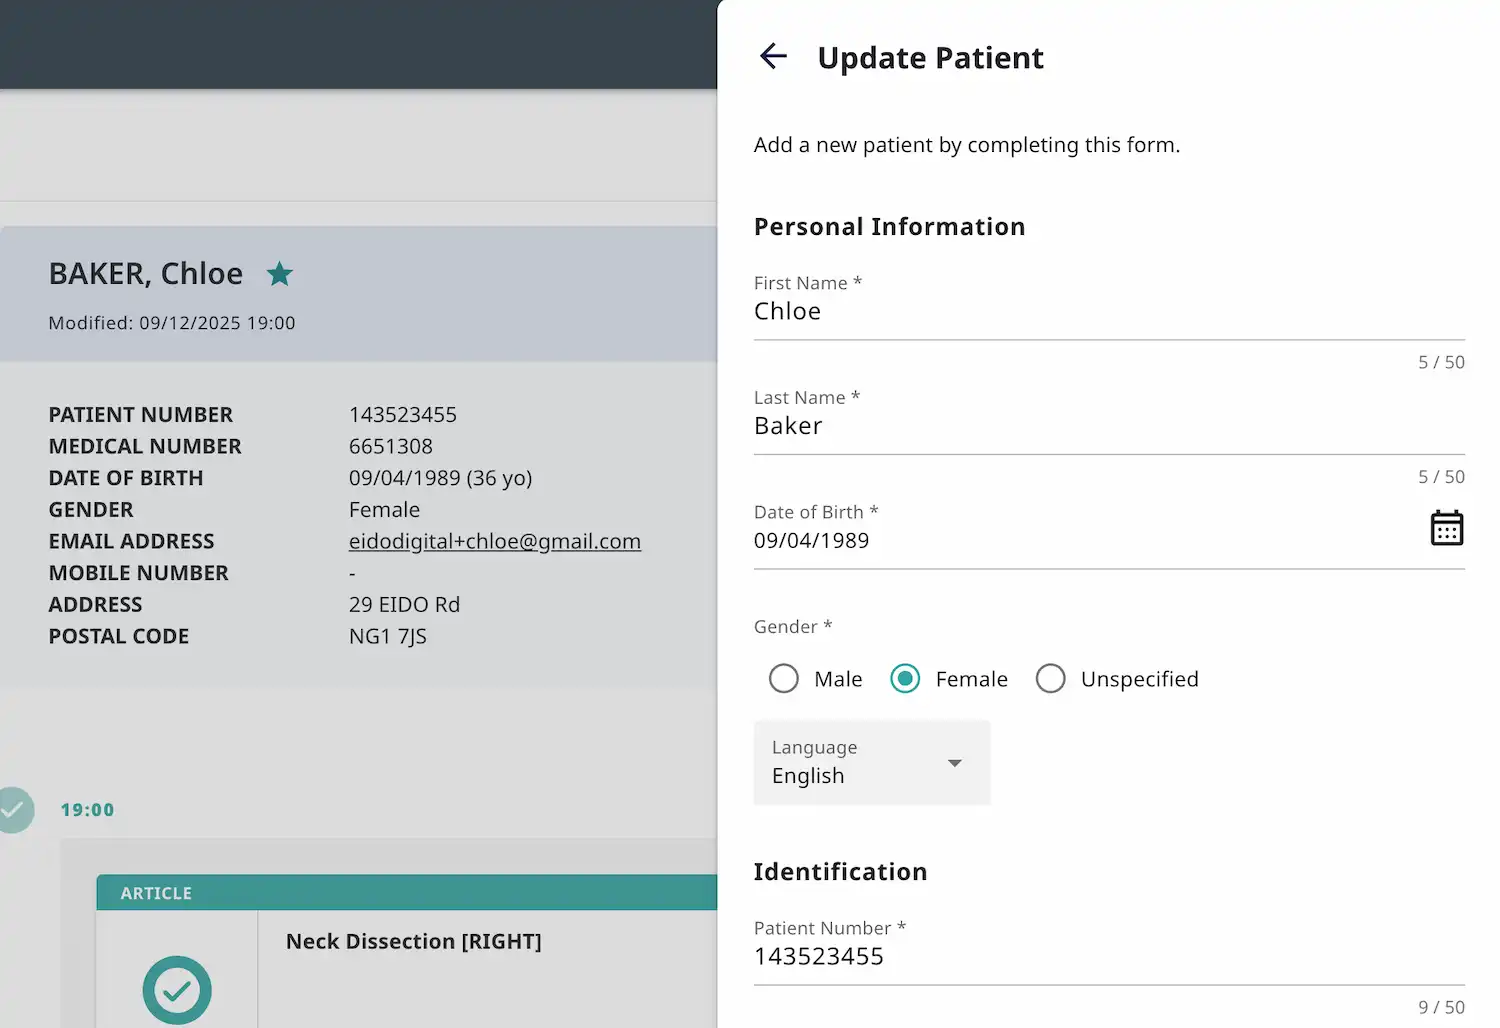The image size is (1500, 1028).
Task: Click the Neck Dissection [RIGHT] article title
Action: (413, 941)
